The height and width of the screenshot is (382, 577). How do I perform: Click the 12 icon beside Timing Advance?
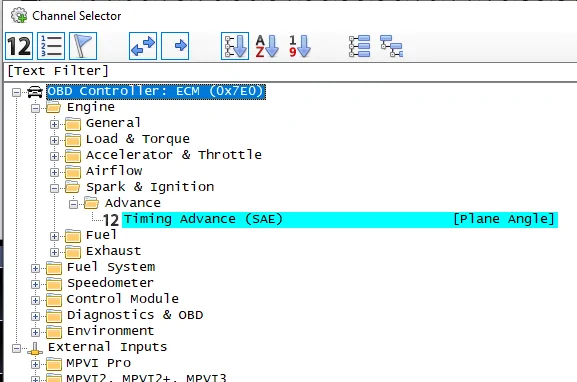(111, 220)
